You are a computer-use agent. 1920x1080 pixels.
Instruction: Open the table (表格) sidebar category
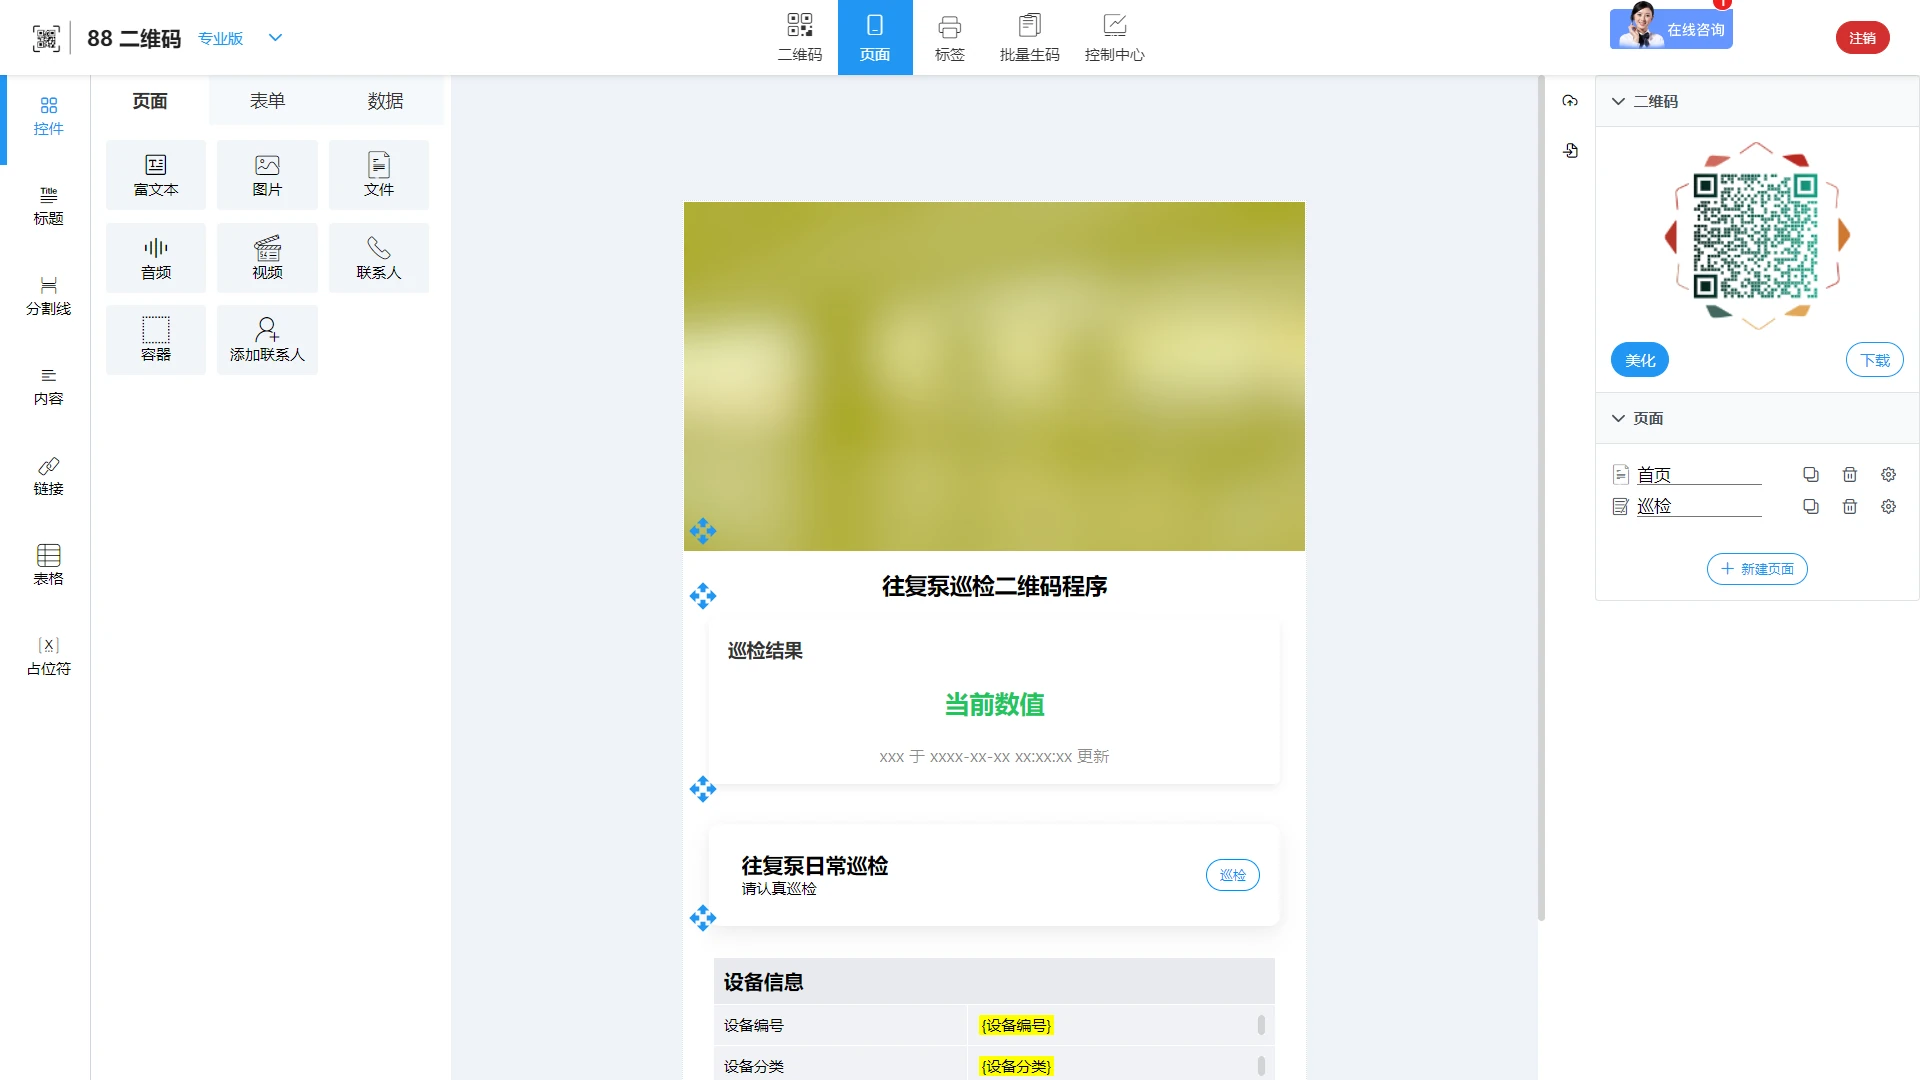click(x=48, y=564)
